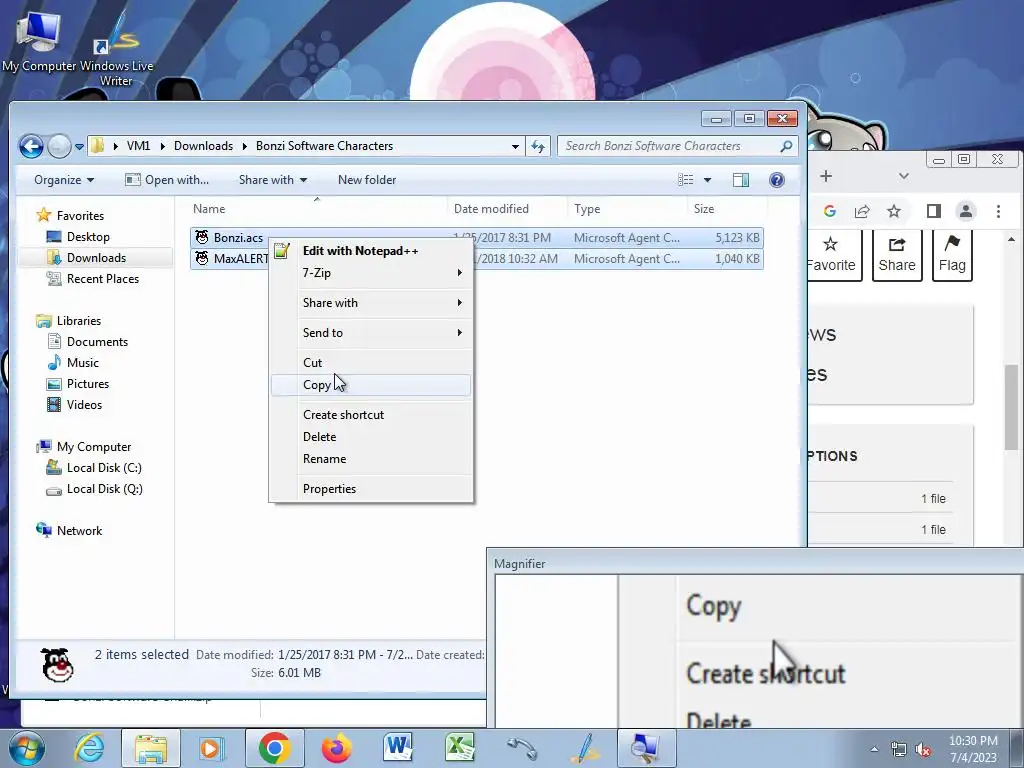Change your view icon in Explorer

click(685, 180)
